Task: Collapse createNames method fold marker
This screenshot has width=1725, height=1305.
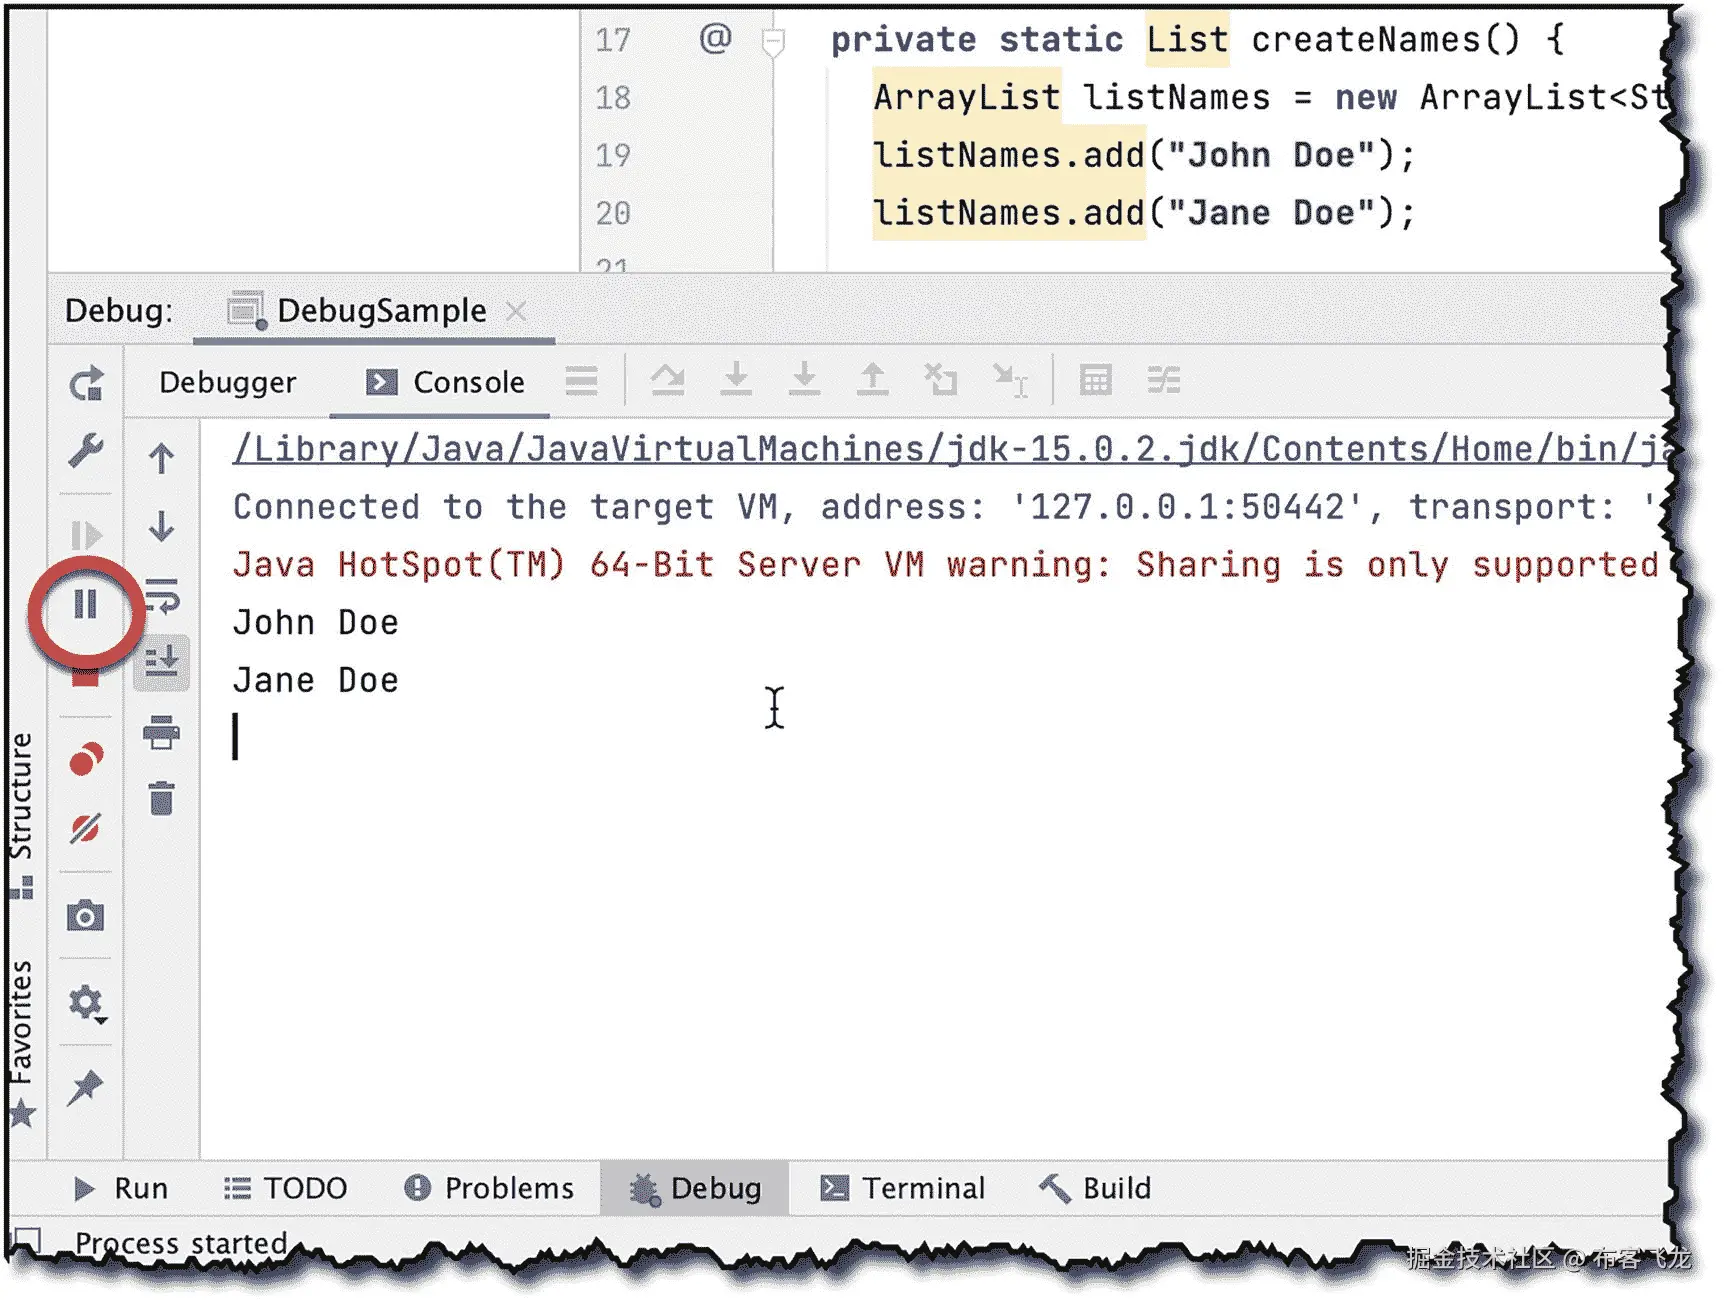Action: click(x=773, y=43)
